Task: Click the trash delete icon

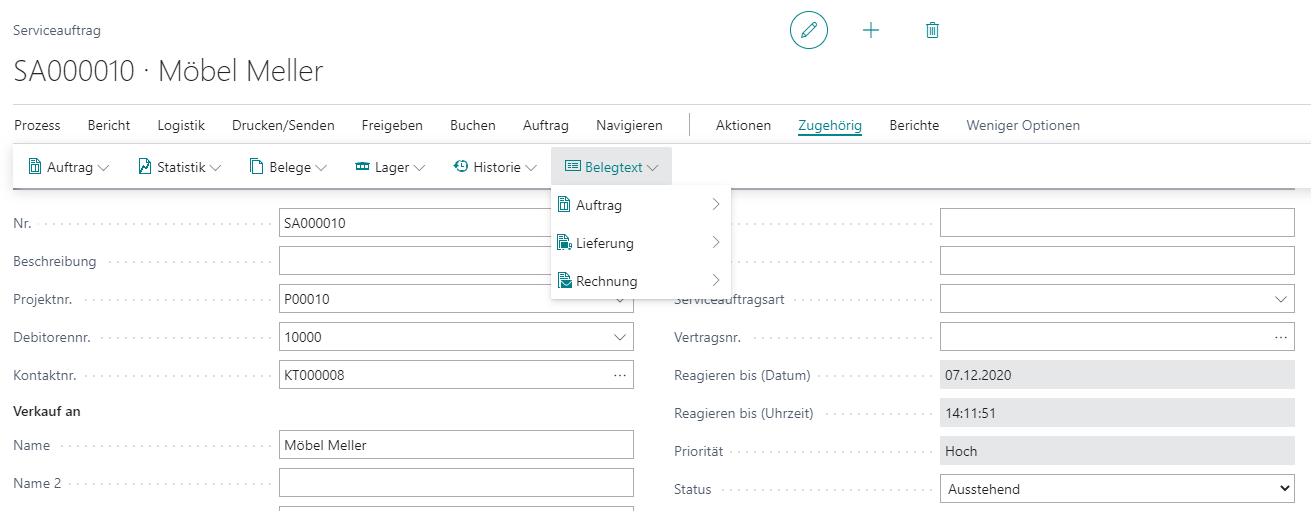Action: [932, 30]
